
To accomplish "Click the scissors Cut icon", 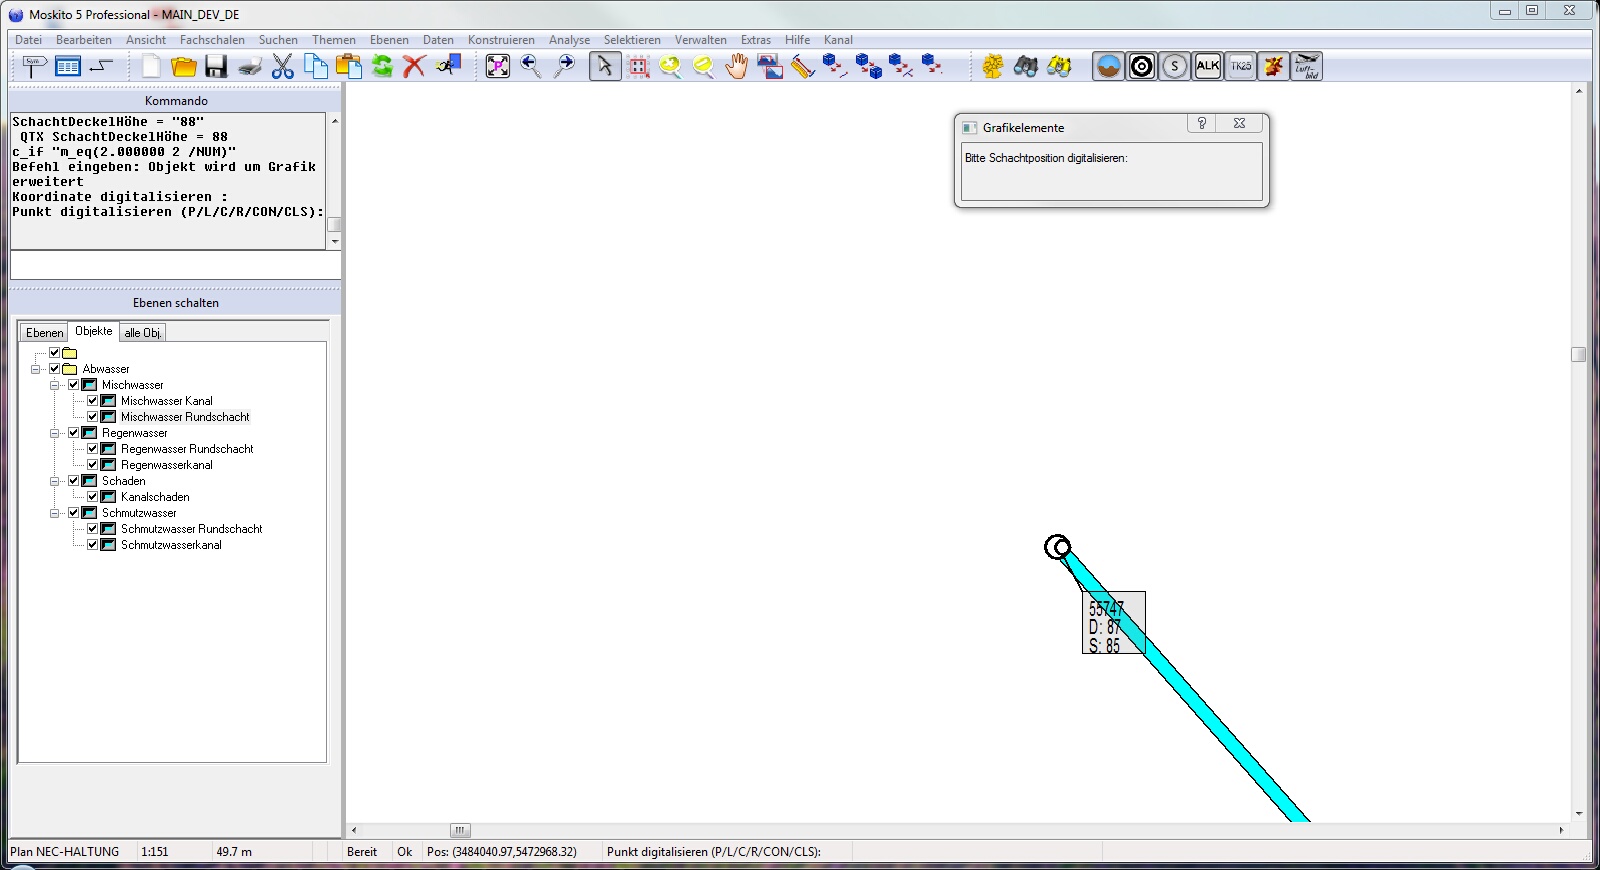I will [x=283, y=67].
